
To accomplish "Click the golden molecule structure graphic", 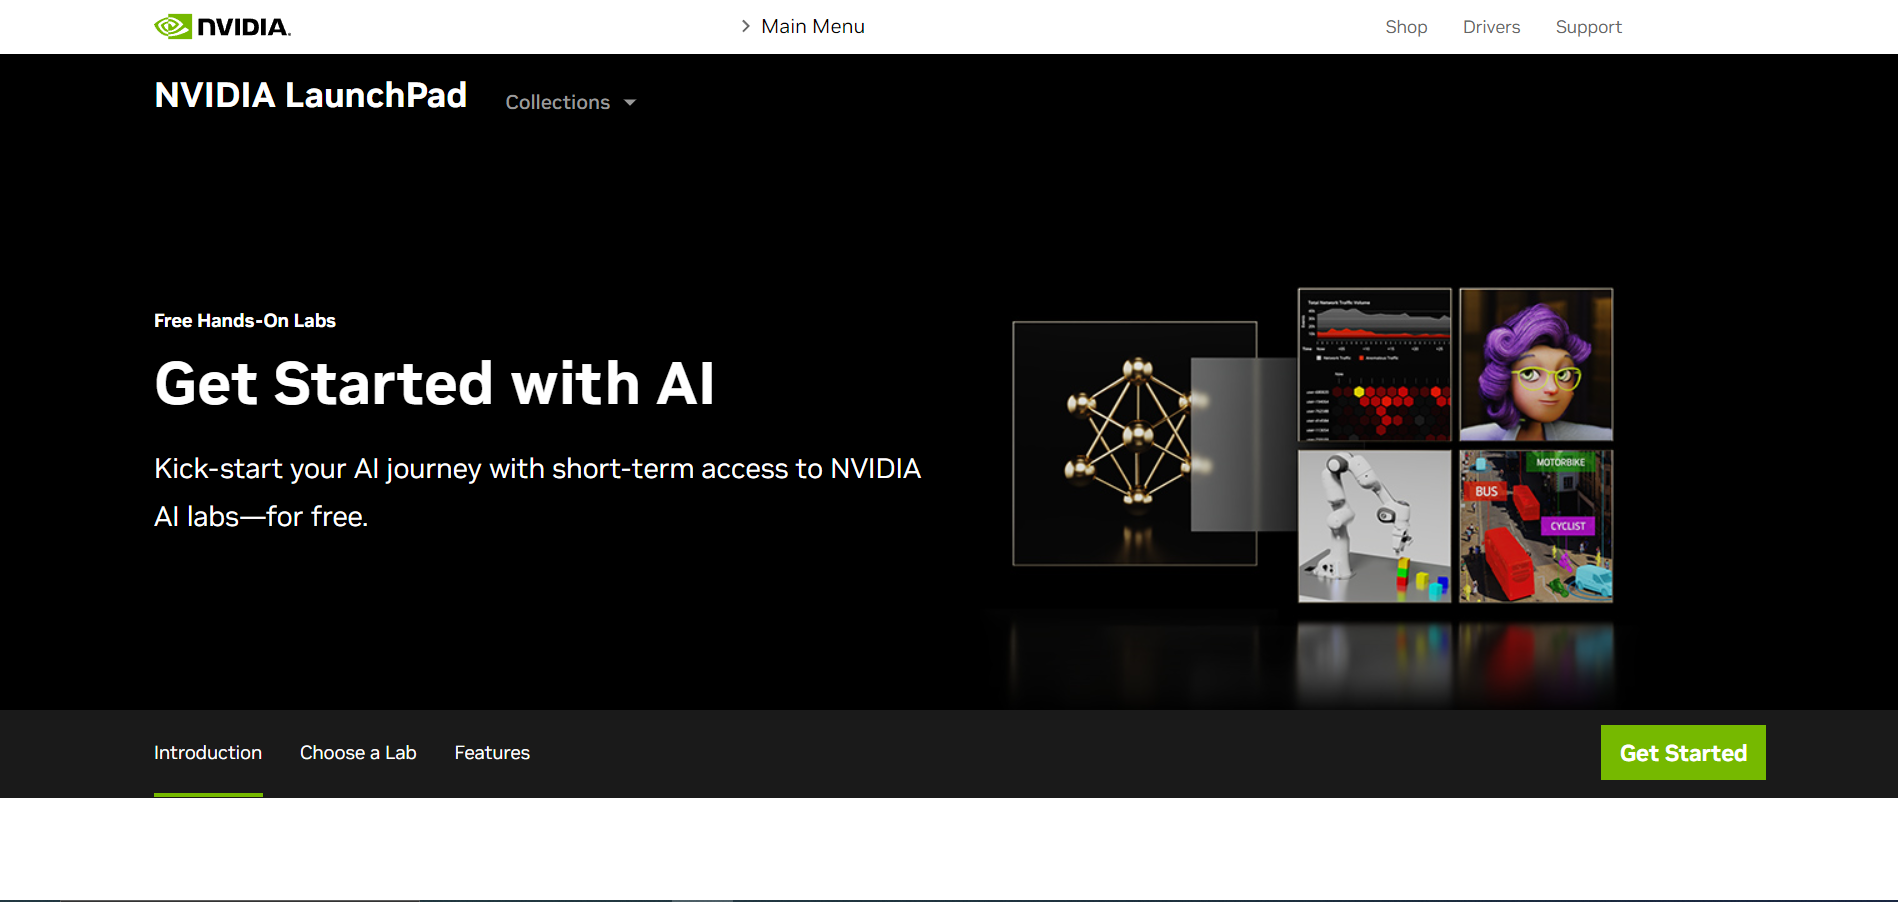I will point(1135,443).
